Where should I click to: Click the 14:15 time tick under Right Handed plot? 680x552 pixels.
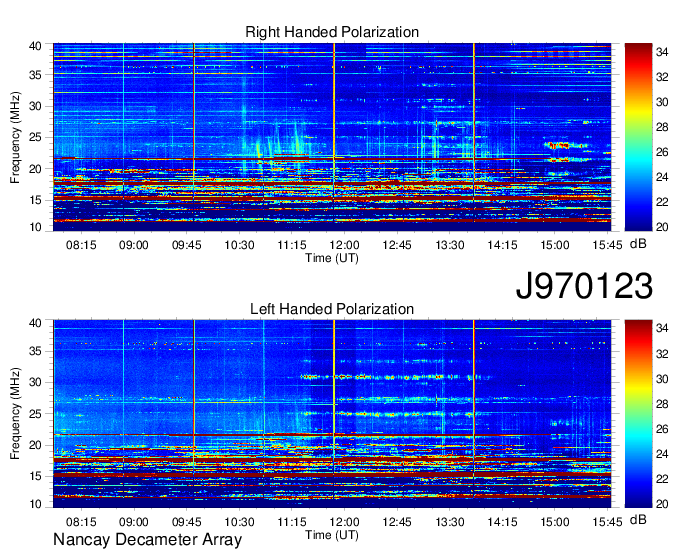502,245
